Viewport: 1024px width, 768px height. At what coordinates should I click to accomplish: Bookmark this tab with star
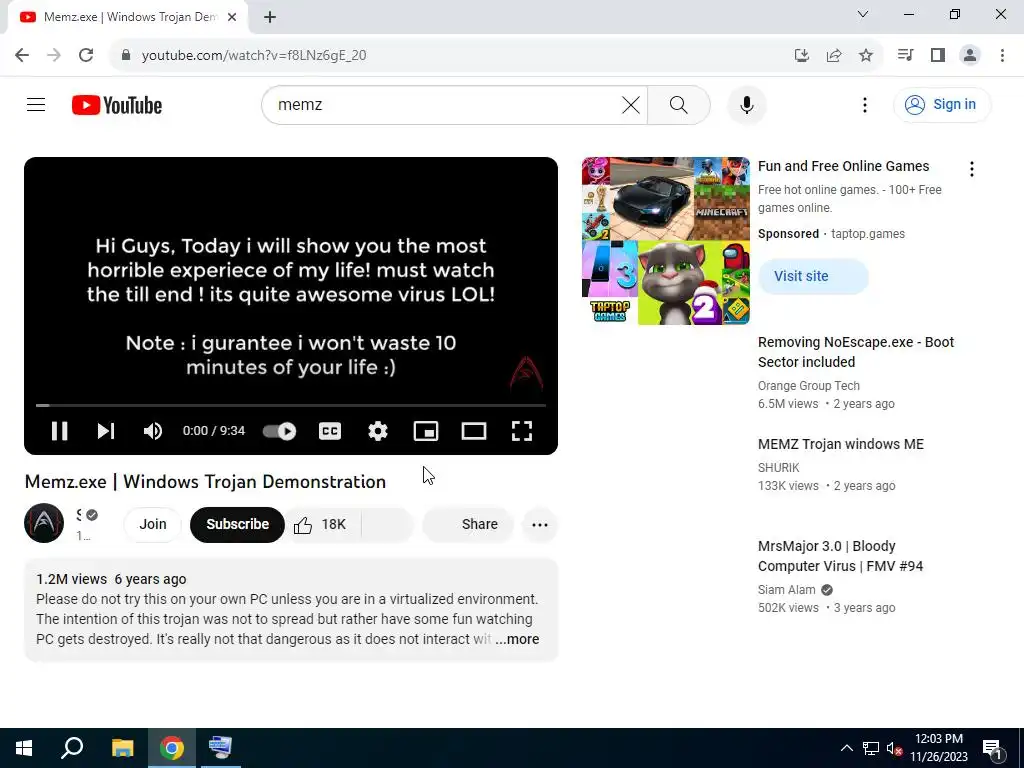(866, 55)
